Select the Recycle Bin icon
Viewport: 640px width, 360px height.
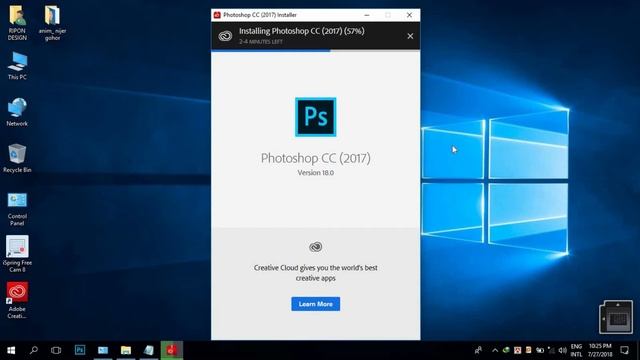[17, 158]
